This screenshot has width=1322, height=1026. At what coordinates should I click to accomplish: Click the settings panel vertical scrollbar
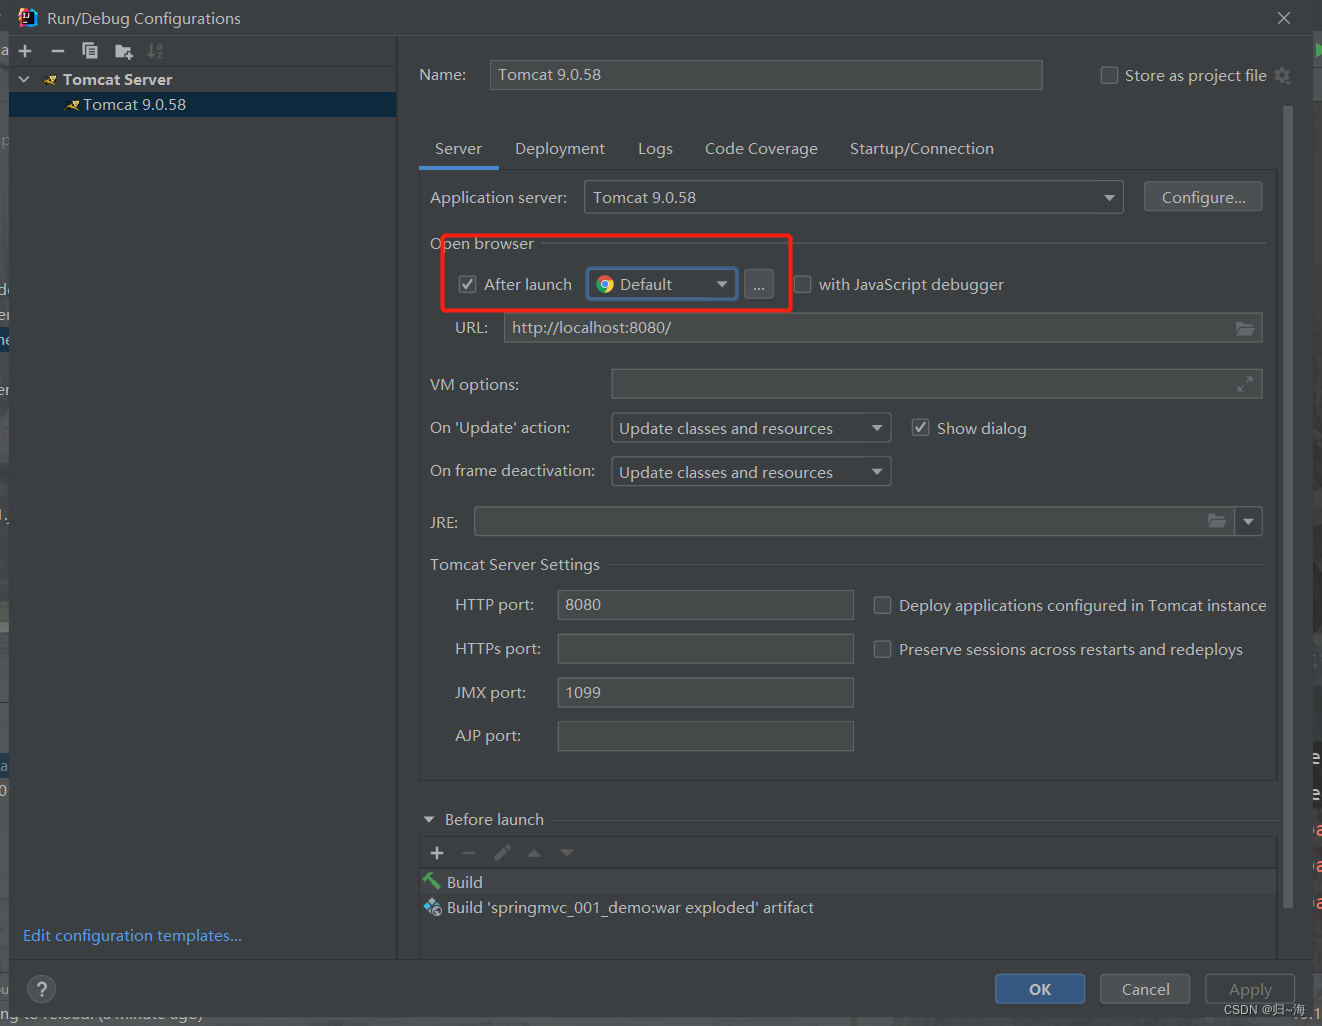(x=1288, y=507)
